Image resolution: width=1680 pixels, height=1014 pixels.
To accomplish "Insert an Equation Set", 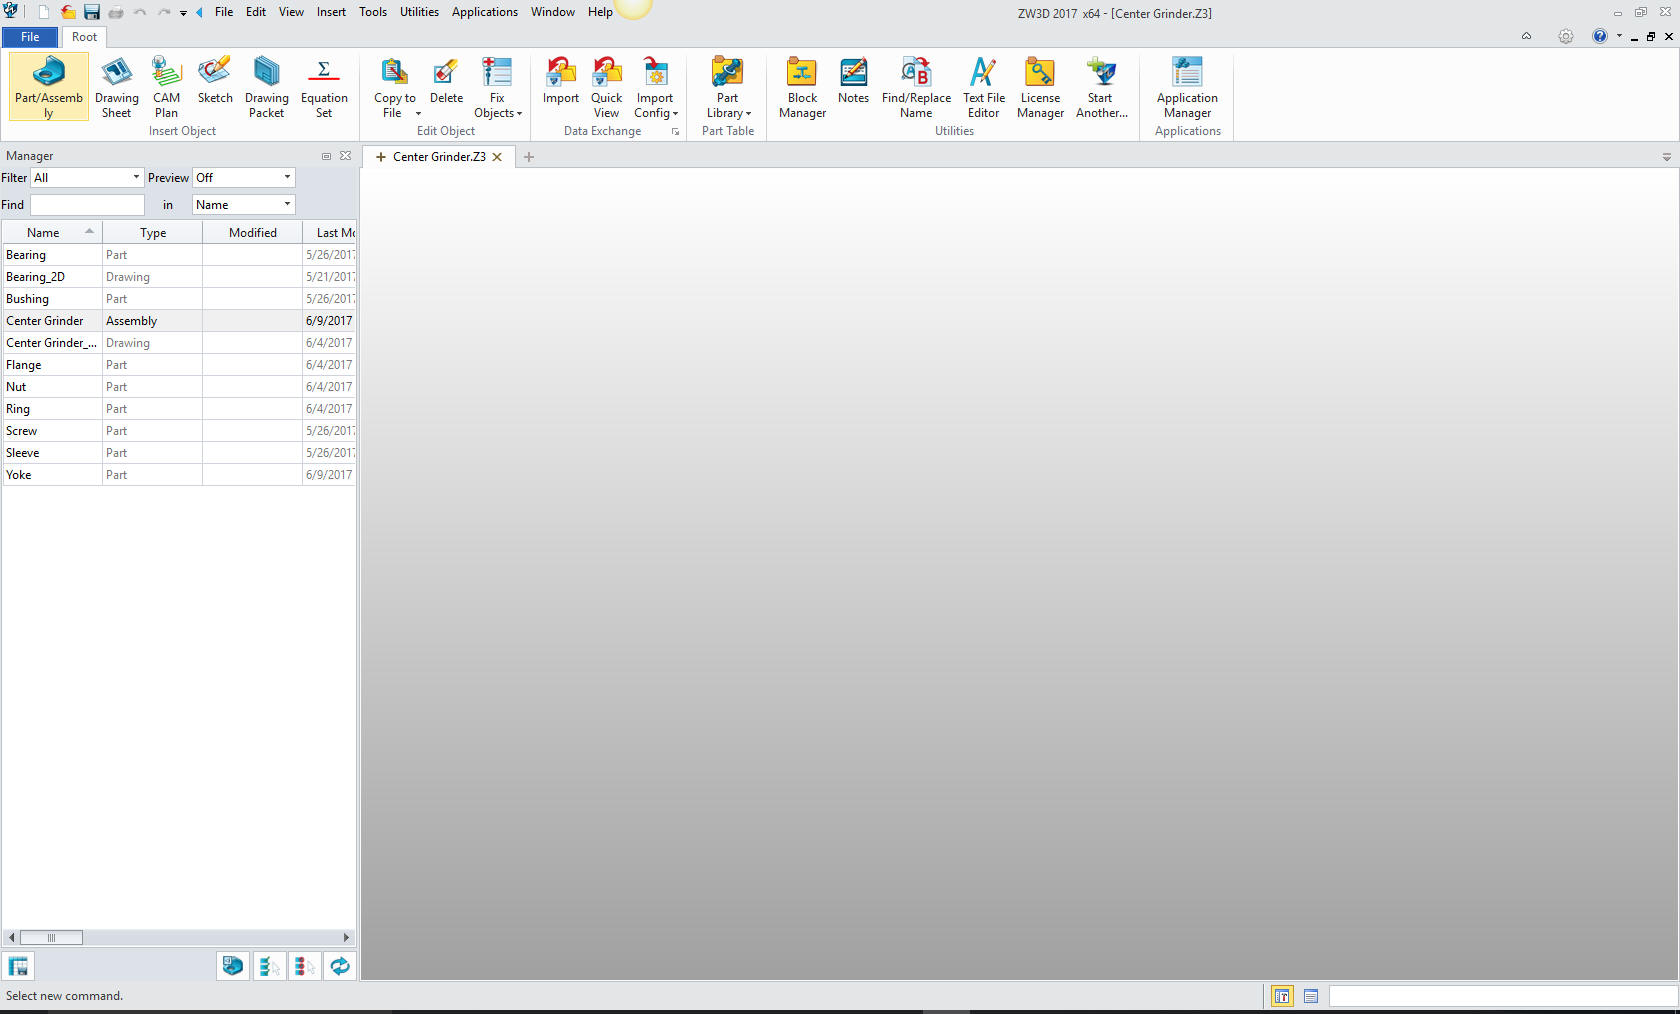I will [x=324, y=87].
